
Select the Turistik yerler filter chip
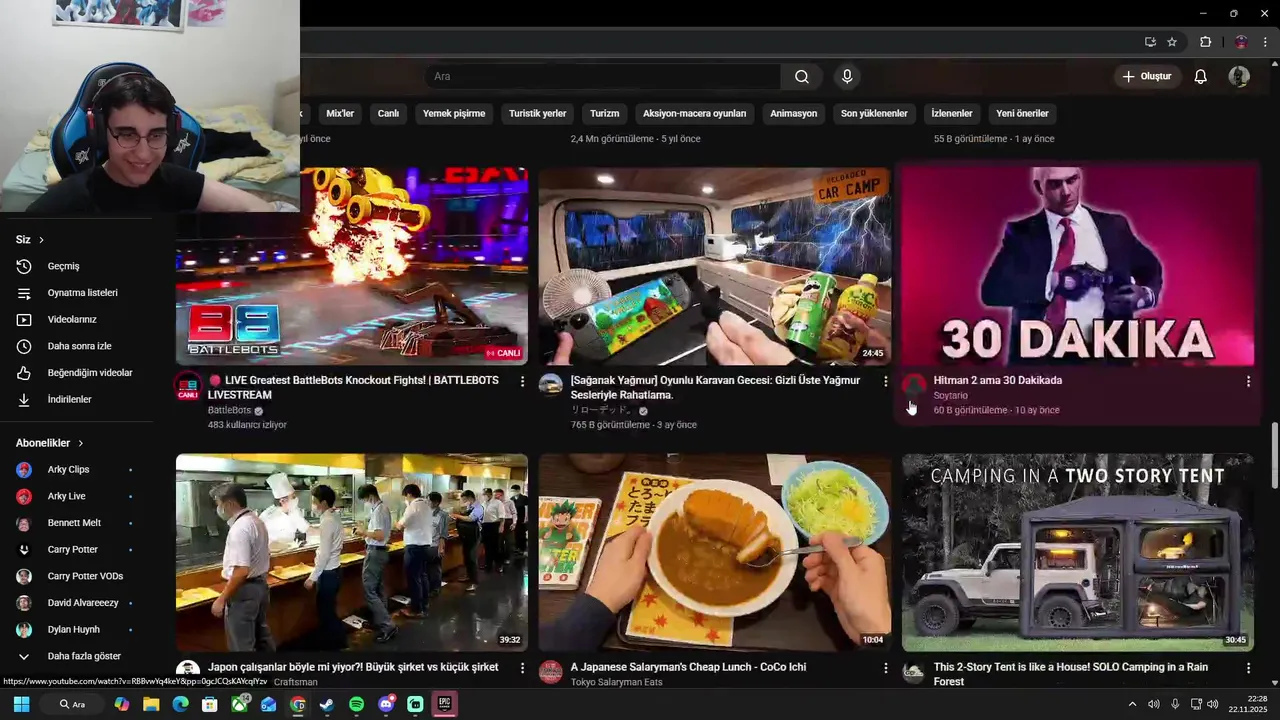click(538, 113)
